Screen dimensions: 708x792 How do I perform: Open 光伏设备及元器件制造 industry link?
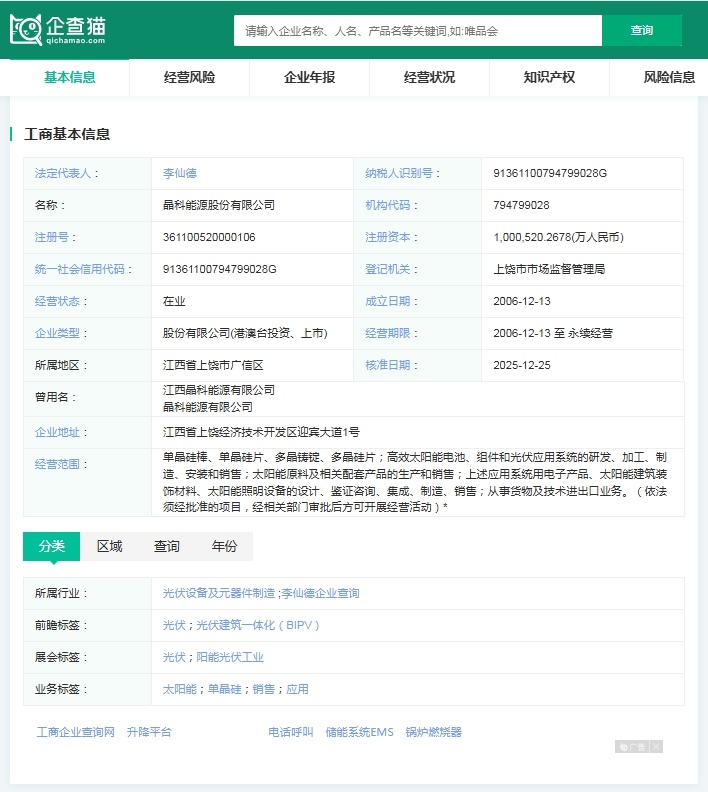pos(219,593)
